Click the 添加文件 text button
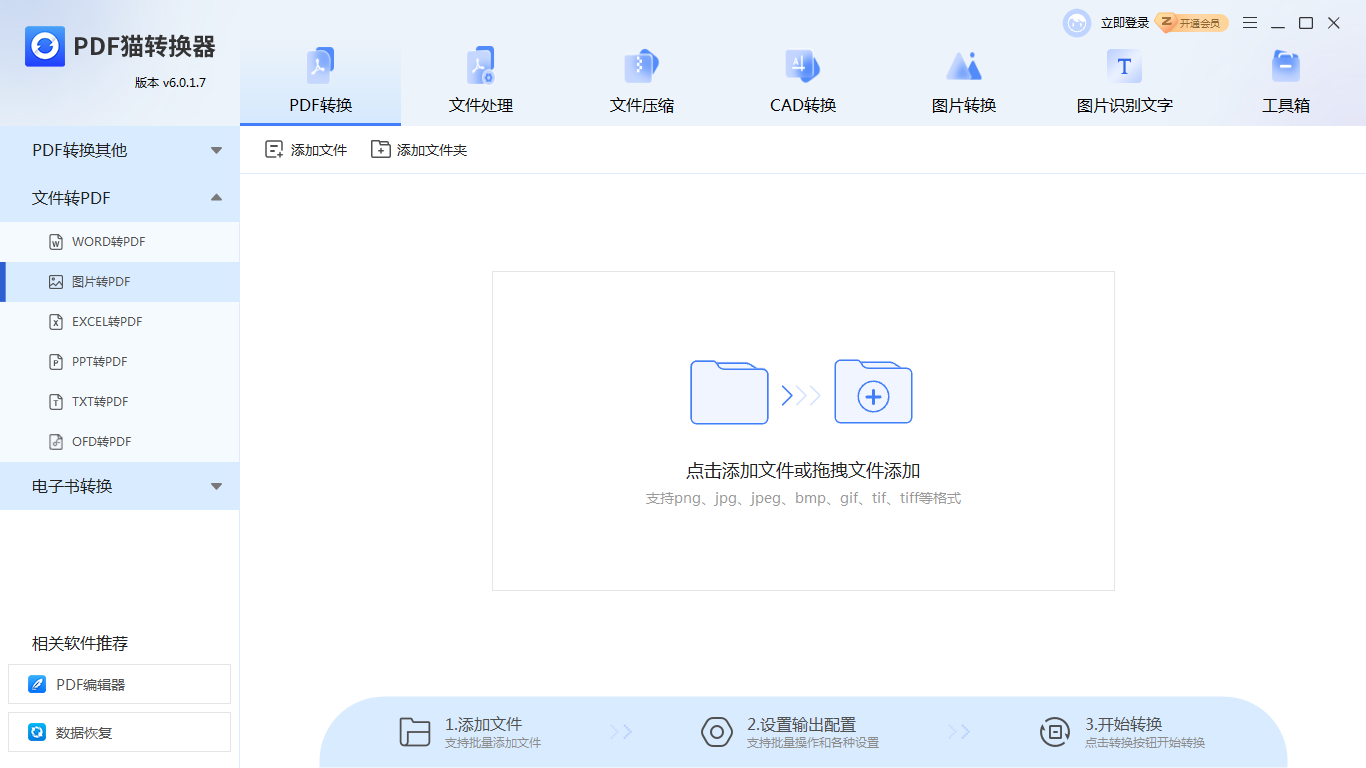Screen dimensions: 1366x768 click(319, 150)
